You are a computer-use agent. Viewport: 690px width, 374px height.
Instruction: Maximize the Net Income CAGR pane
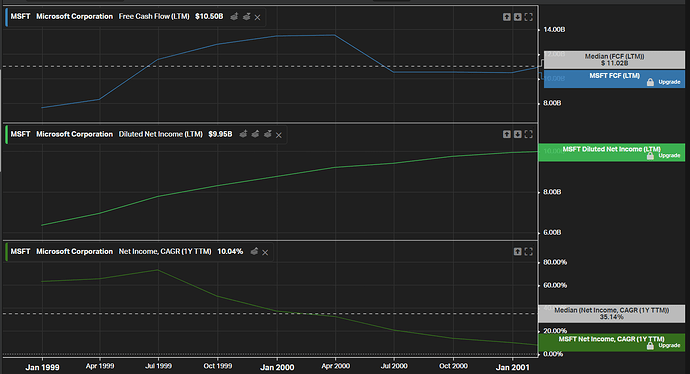[529, 252]
